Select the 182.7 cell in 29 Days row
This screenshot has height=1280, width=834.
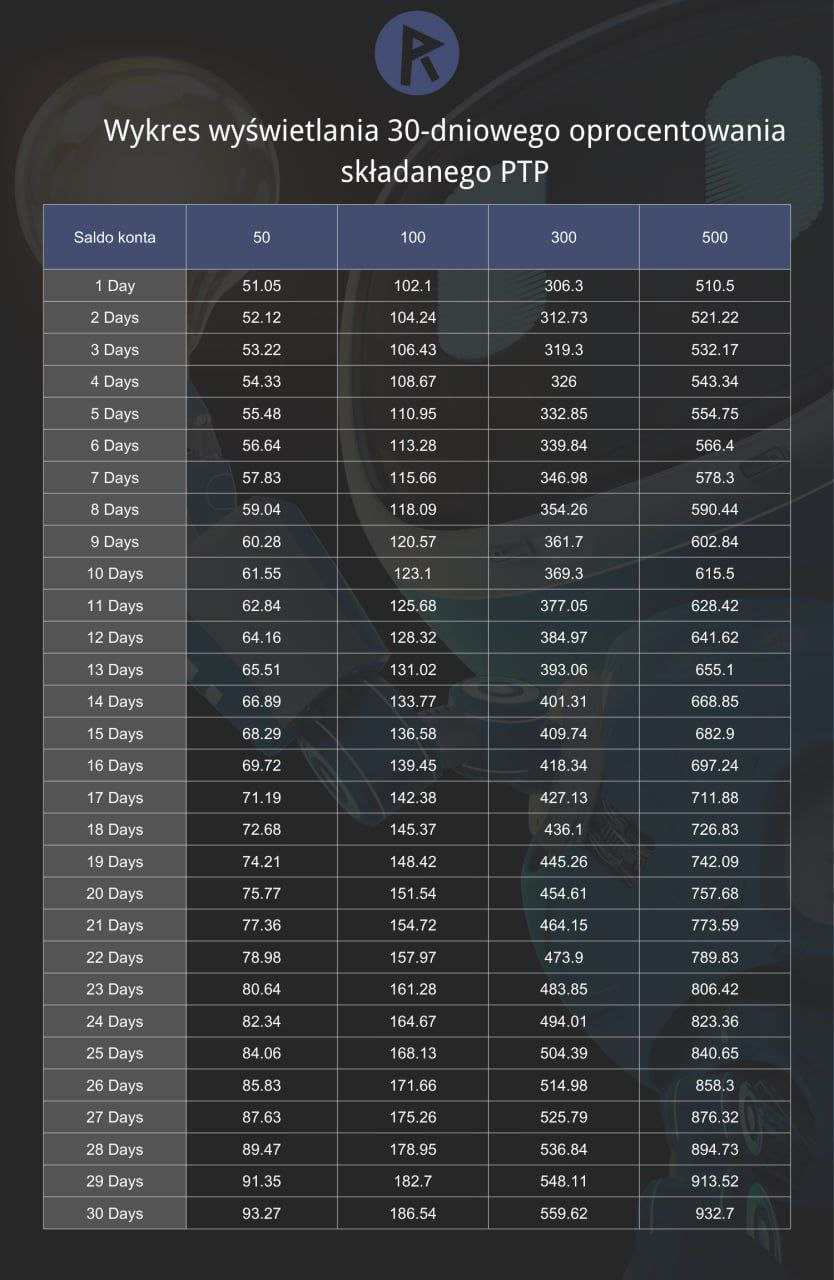click(x=413, y=1181)
